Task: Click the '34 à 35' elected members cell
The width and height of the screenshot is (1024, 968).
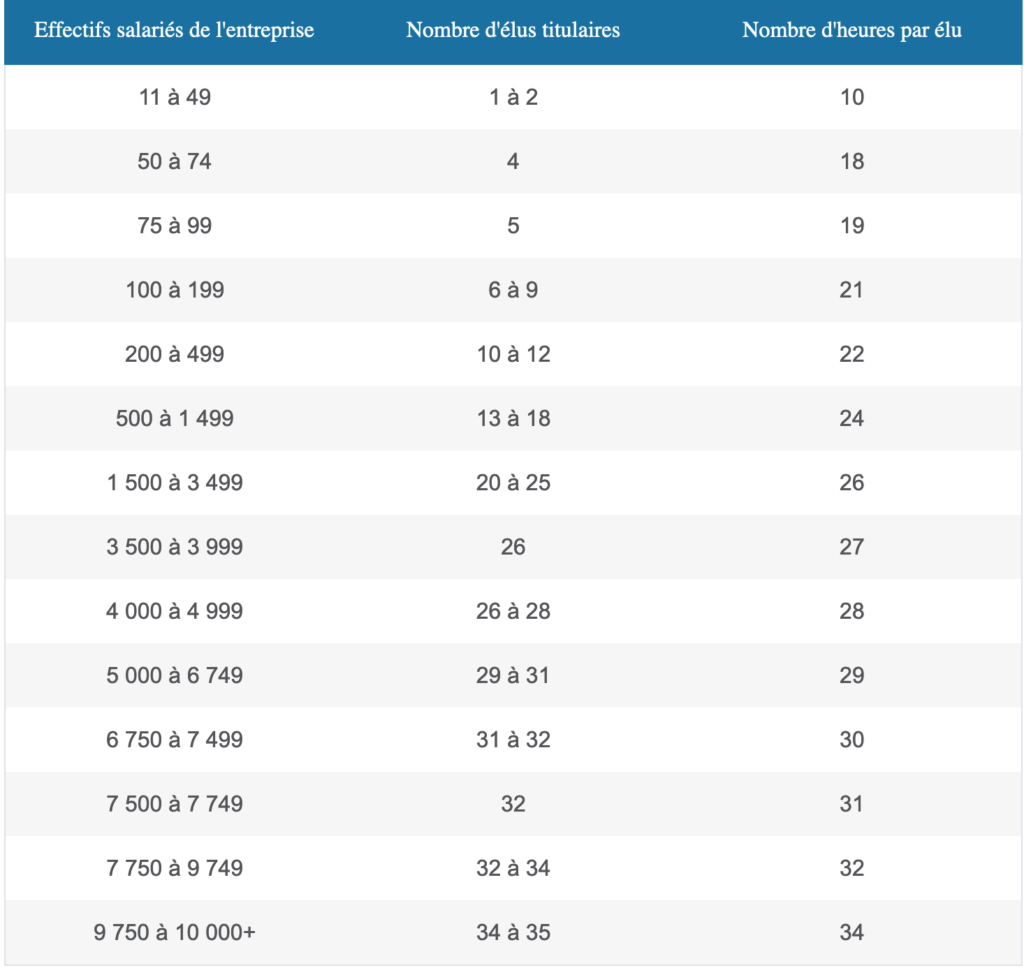Action: coord(513,933)
